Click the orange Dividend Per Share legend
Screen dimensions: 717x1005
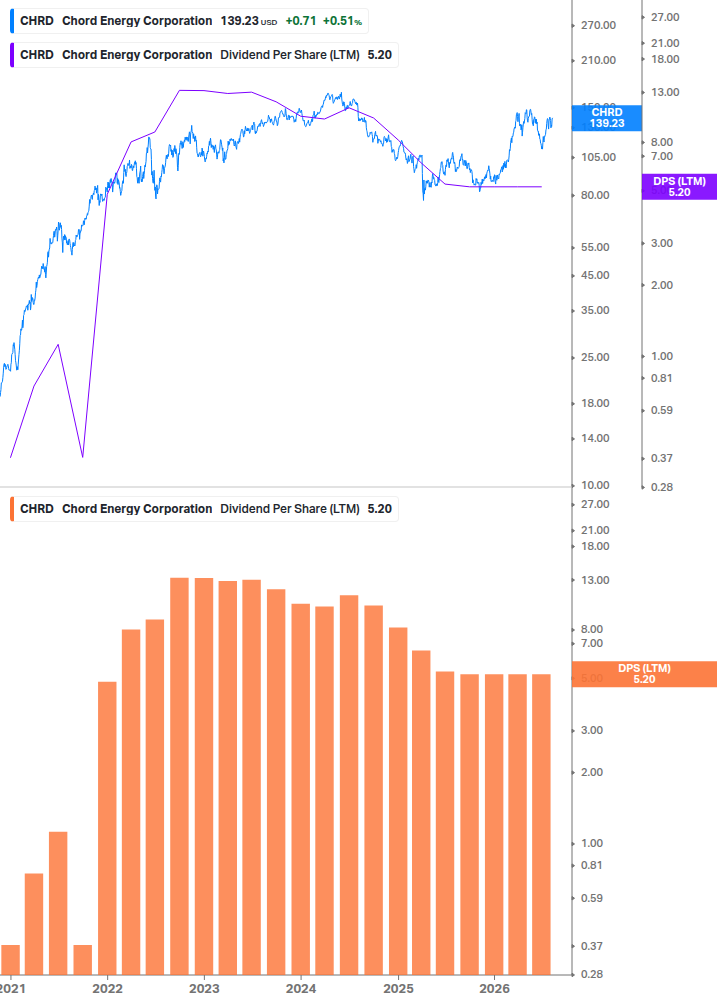coord(204,509)
